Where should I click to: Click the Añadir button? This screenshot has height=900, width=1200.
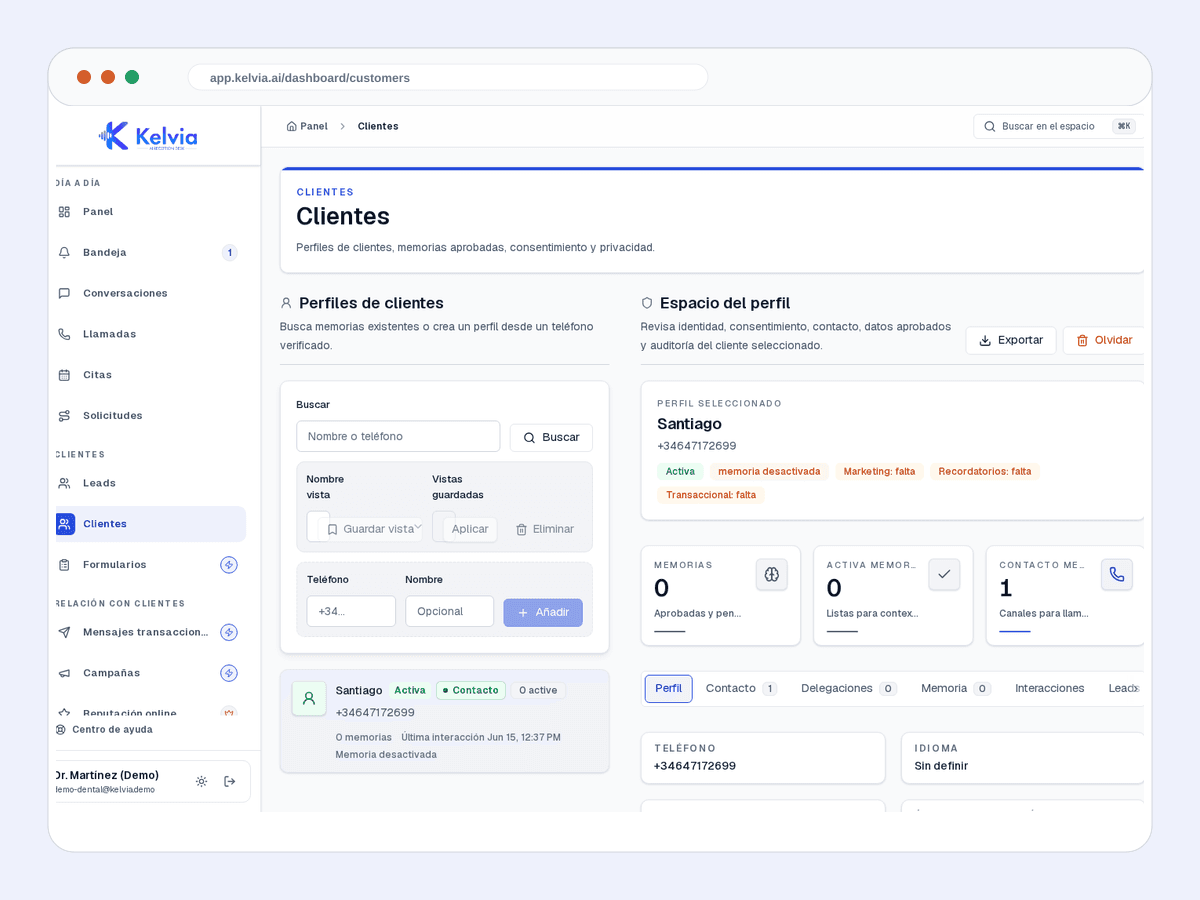point(543,612)
